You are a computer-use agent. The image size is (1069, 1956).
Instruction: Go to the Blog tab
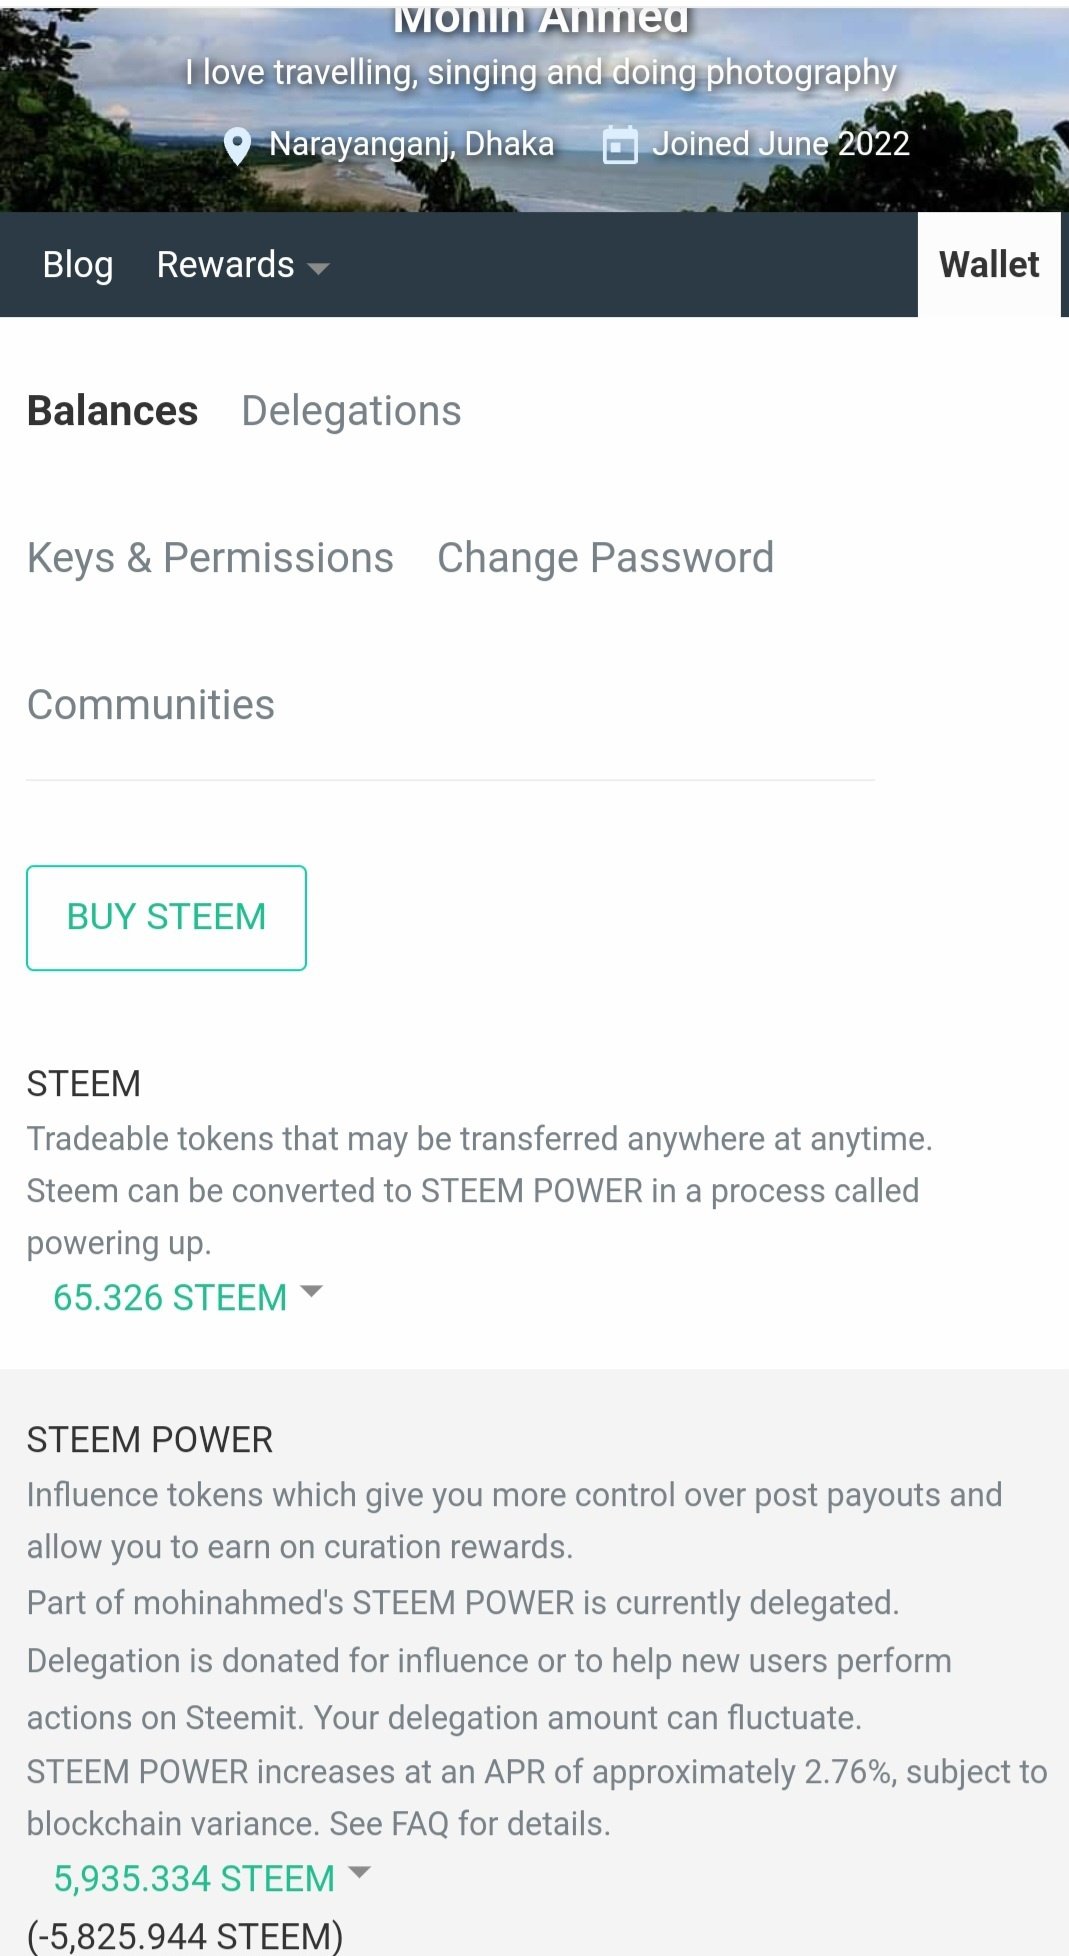click(78, 265)
